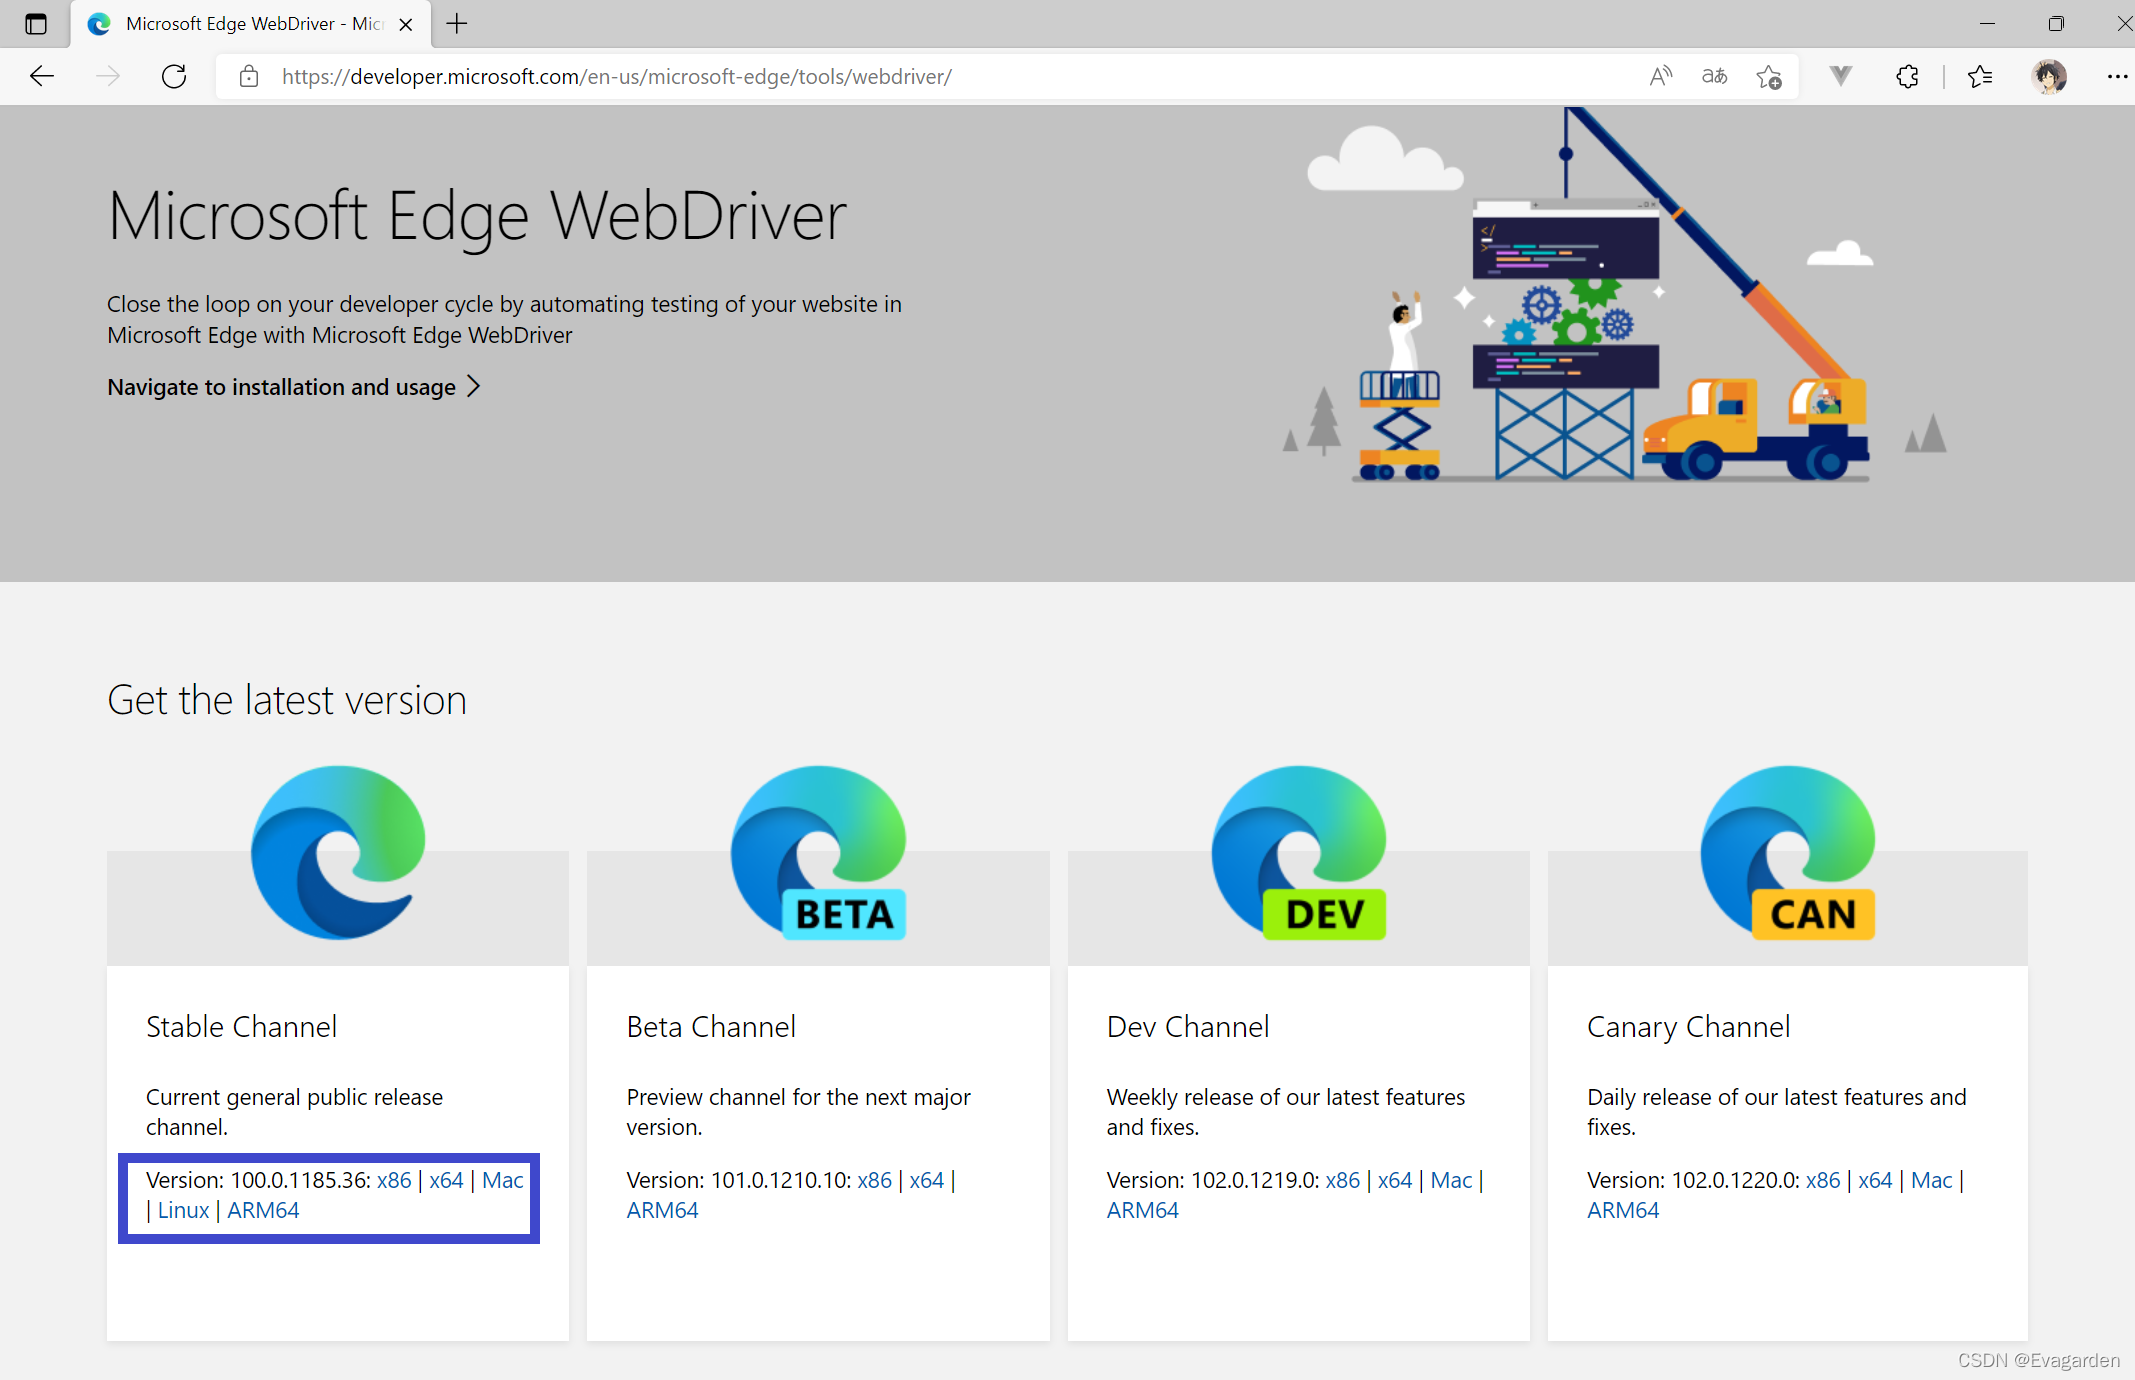2135x1380 pixels.
Task: Click the Dev Channel Edge logo
Action: 1298,852
